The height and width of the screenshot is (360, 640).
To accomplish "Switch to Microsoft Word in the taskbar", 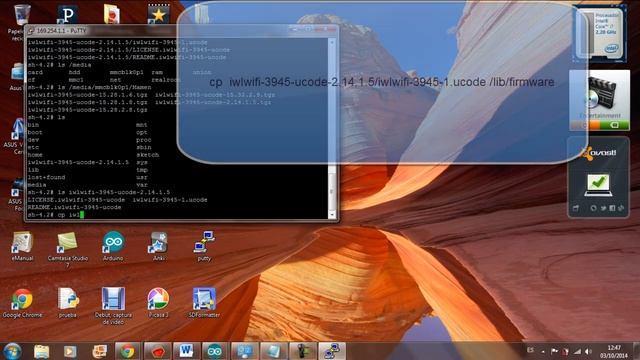I will tap(186, 351).
